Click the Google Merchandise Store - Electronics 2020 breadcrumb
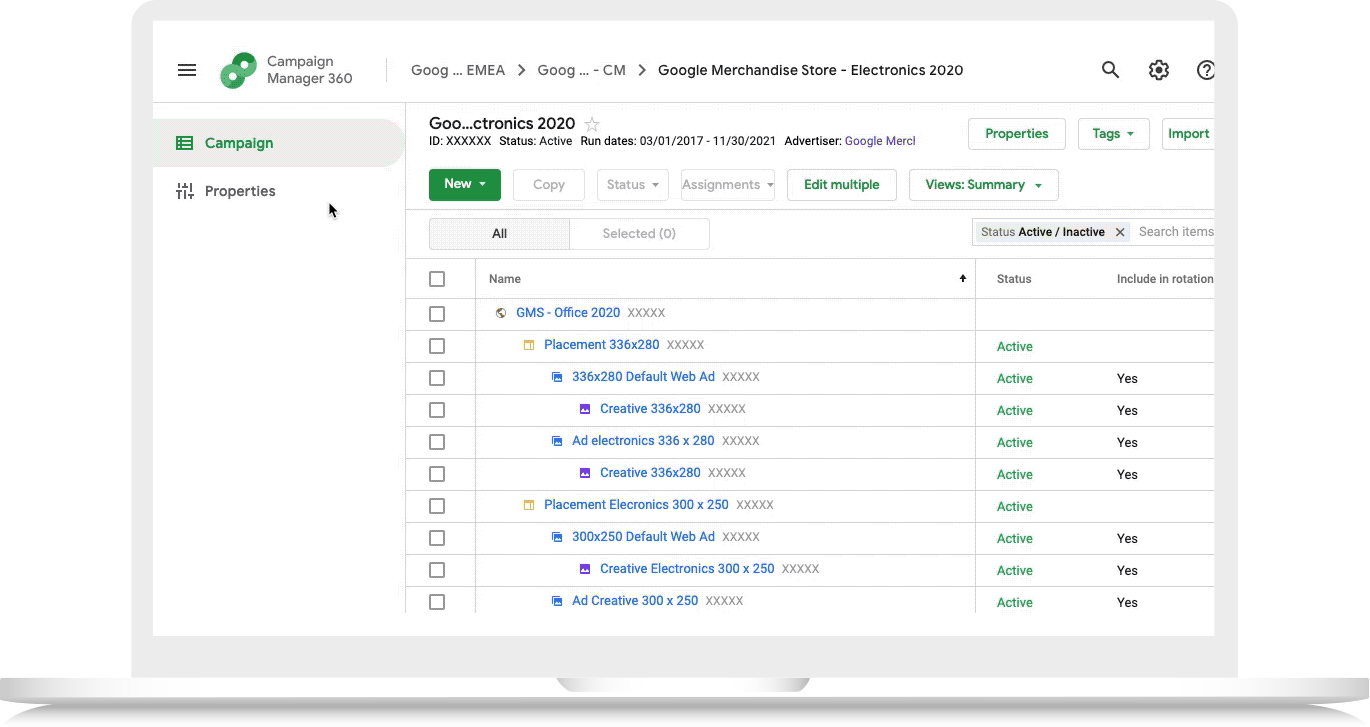Screen dimensions: 1370x727 pos(810,70)
